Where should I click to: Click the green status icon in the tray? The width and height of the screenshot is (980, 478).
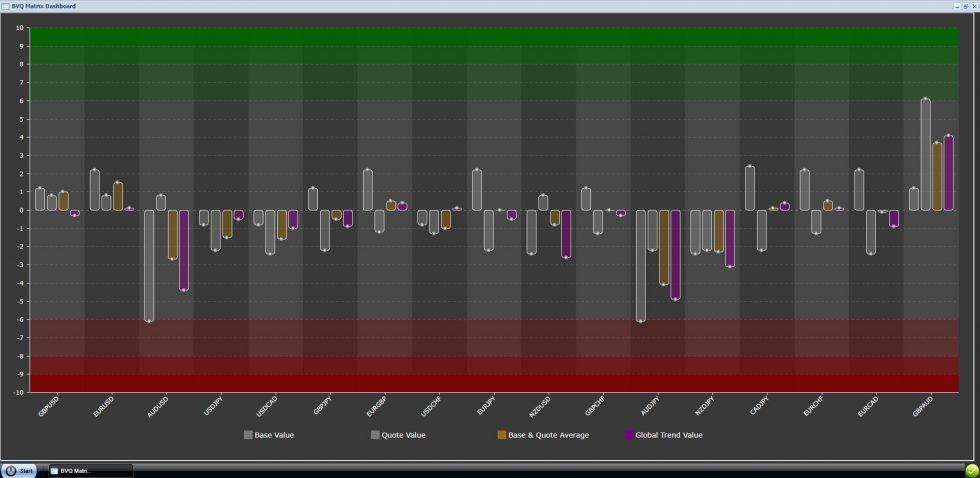tap(969, 470)
